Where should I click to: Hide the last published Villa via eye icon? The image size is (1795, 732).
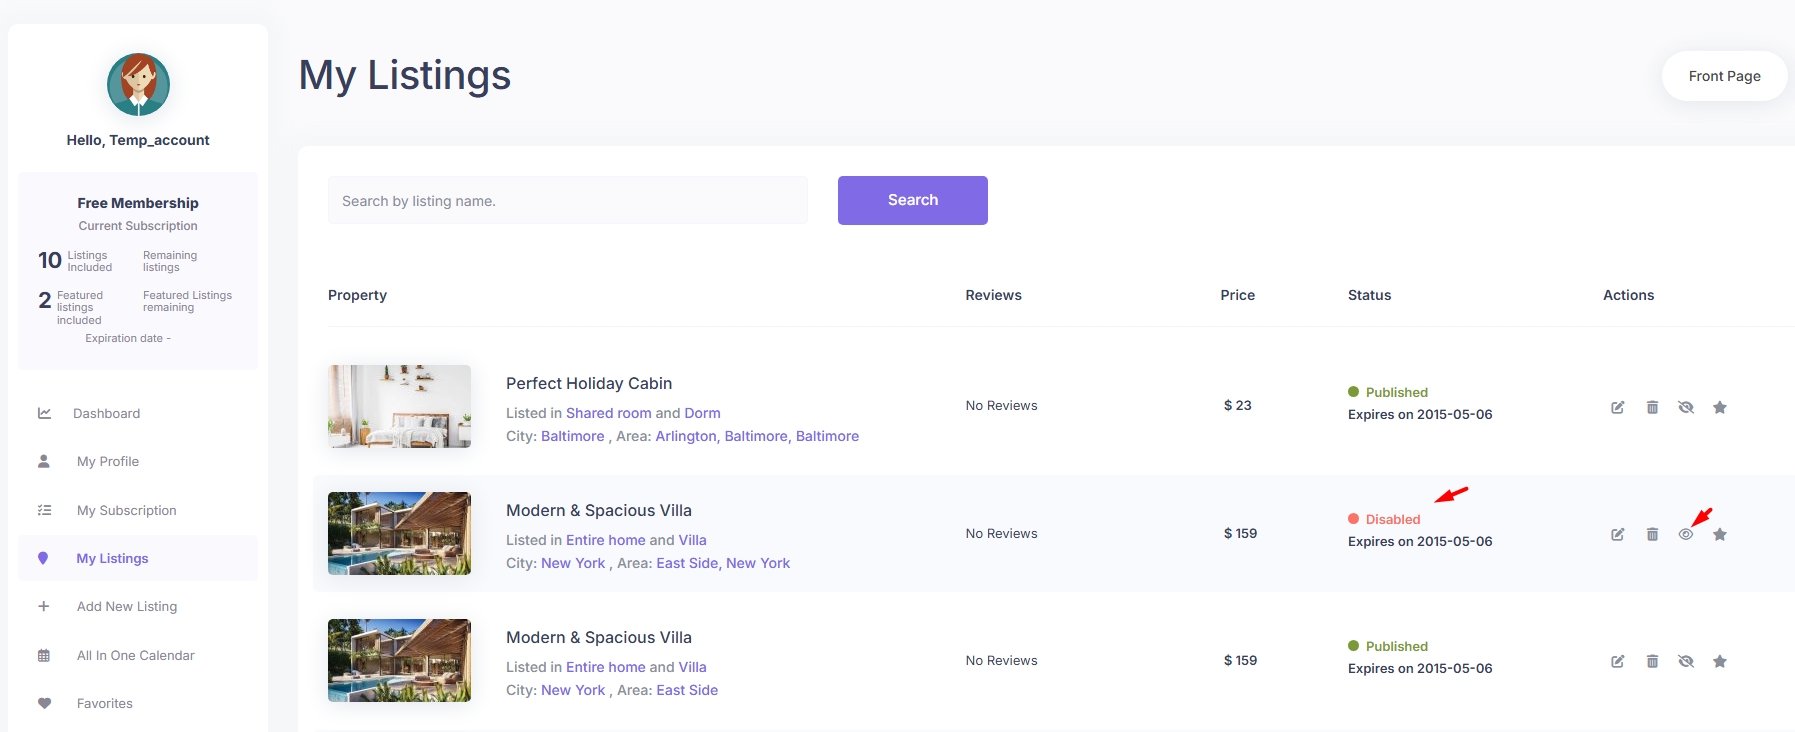pyautogui.click(x=1686, y=661)
